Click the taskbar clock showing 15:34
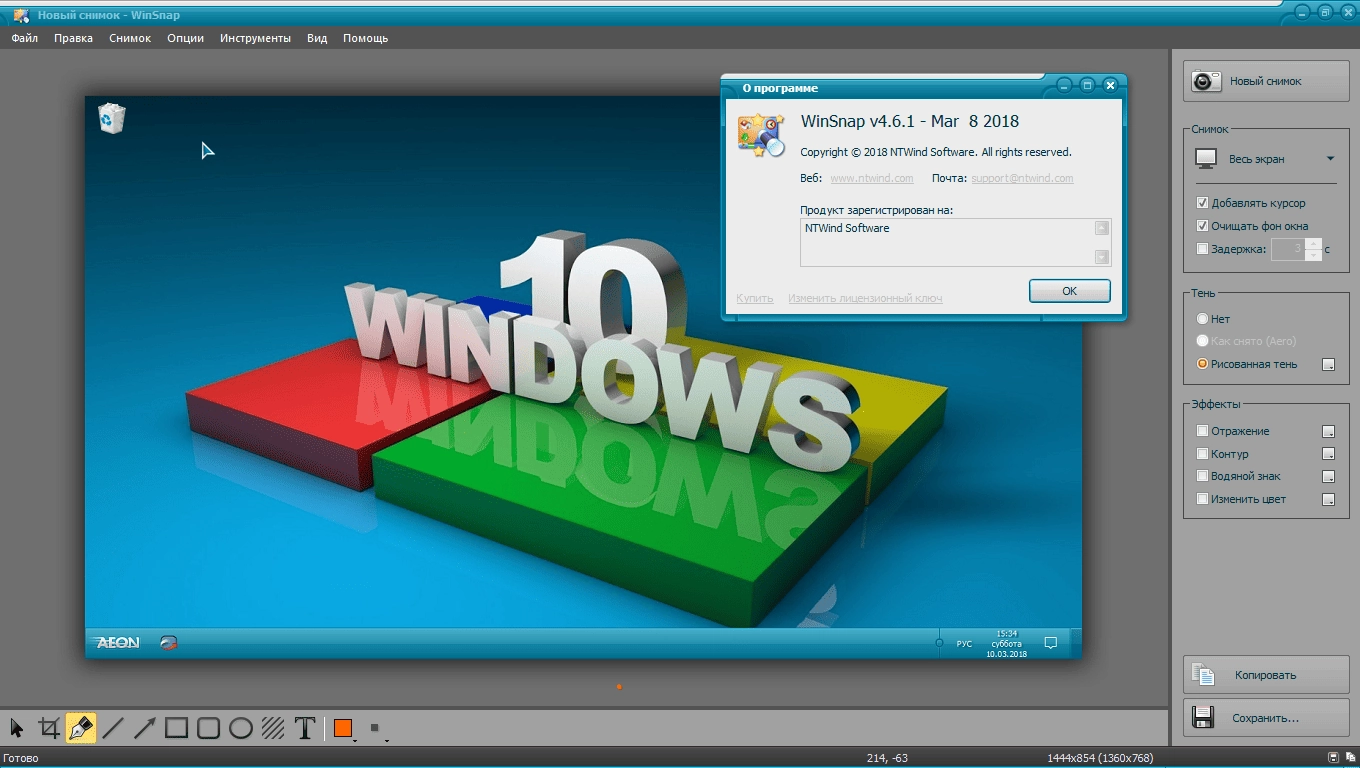1360x768 pixels. tap(1006, 643)
